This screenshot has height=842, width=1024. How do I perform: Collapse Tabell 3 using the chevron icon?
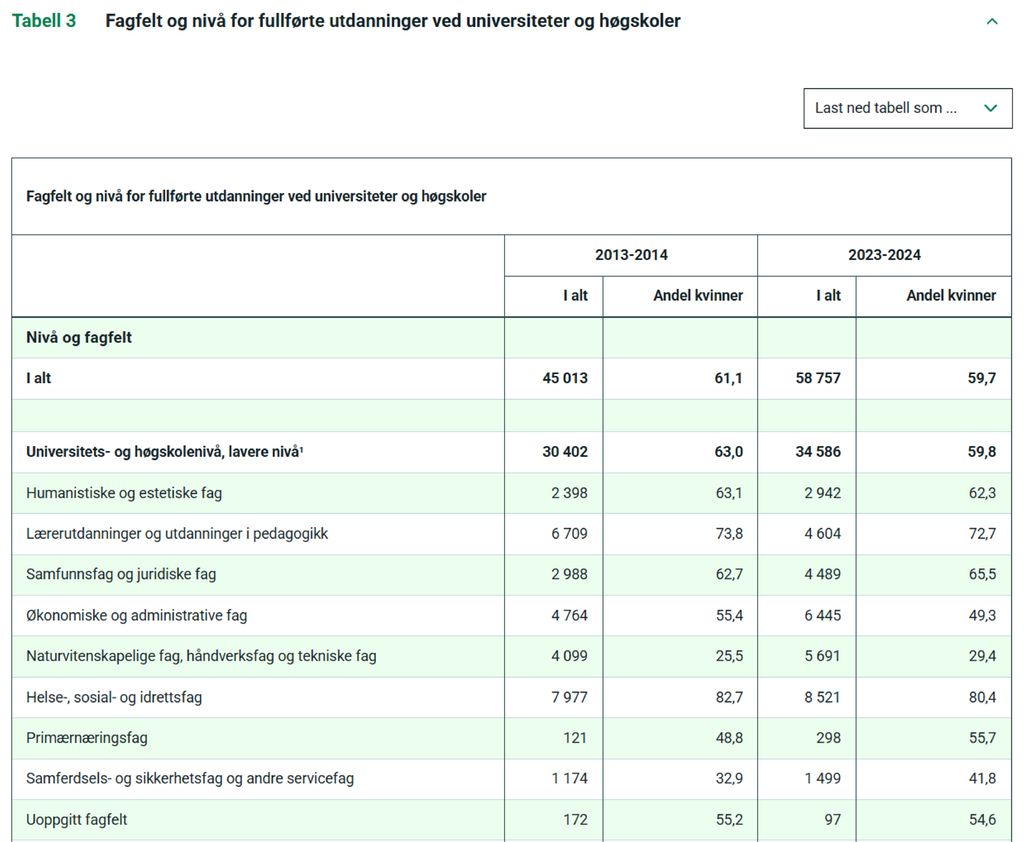[x=992, y=20]
